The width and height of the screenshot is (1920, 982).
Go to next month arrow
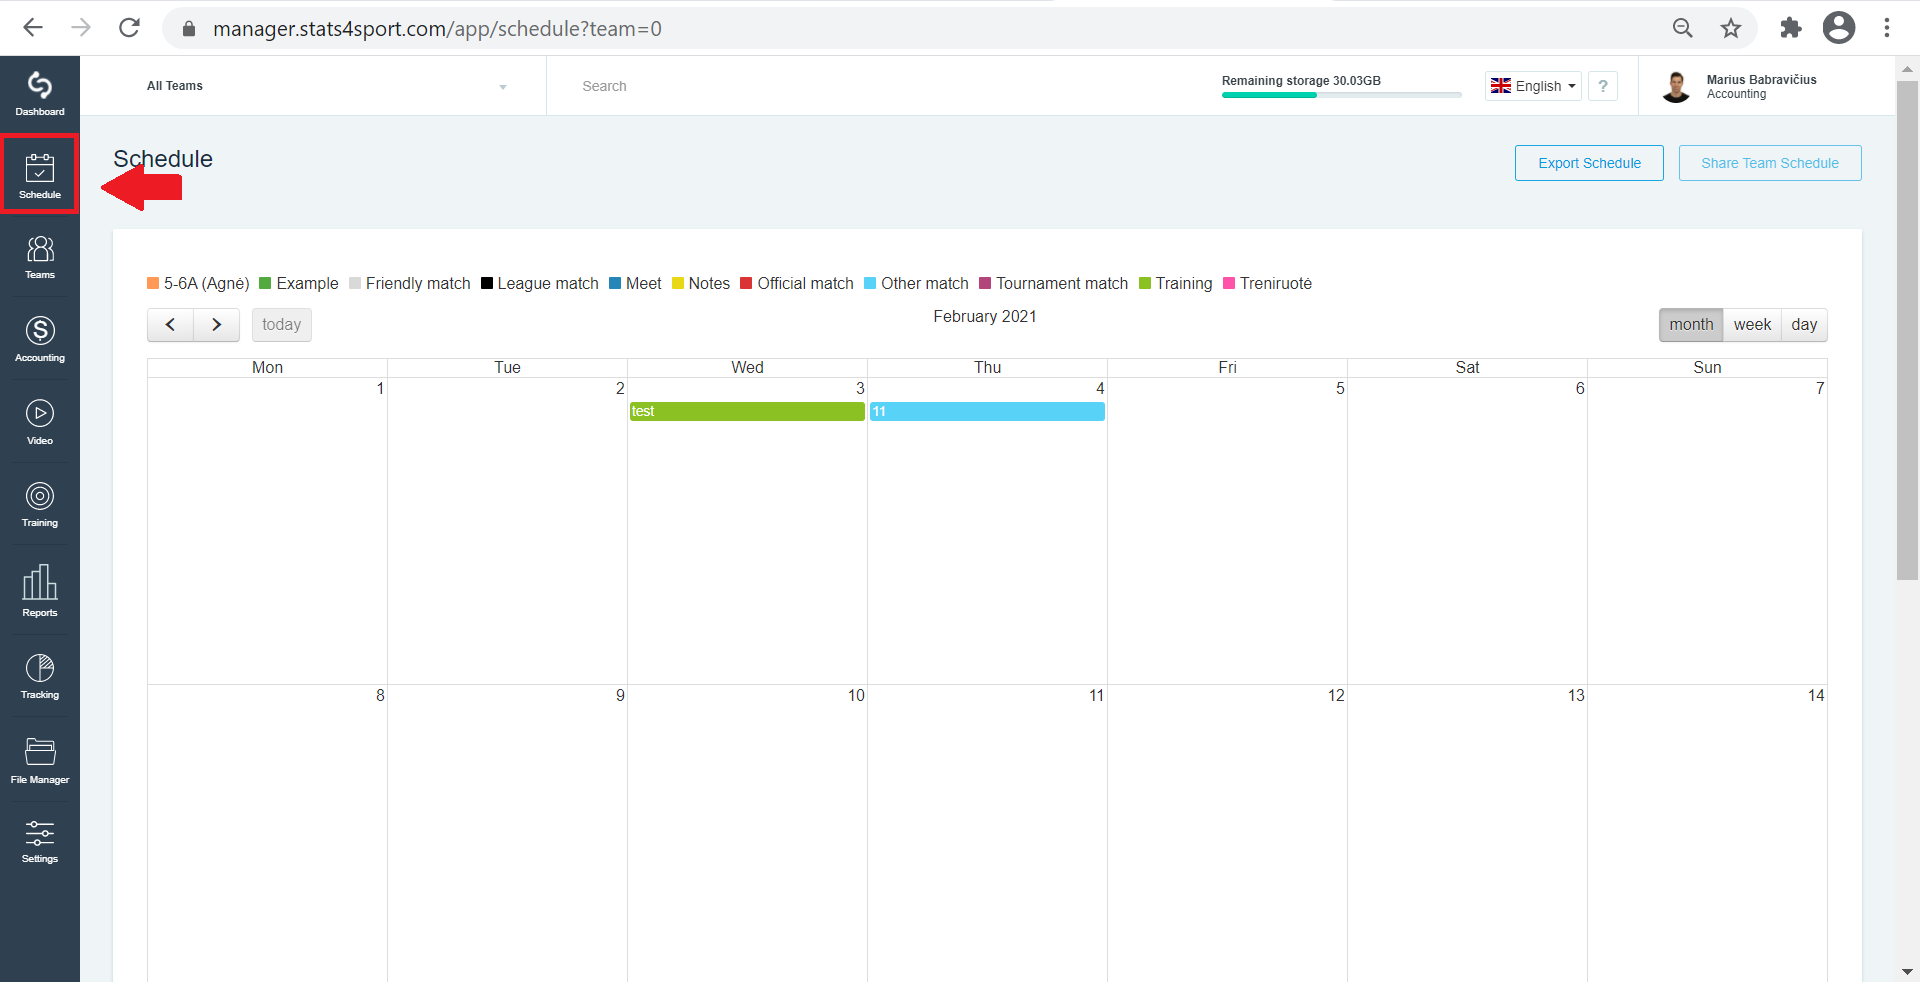point(217,325)
